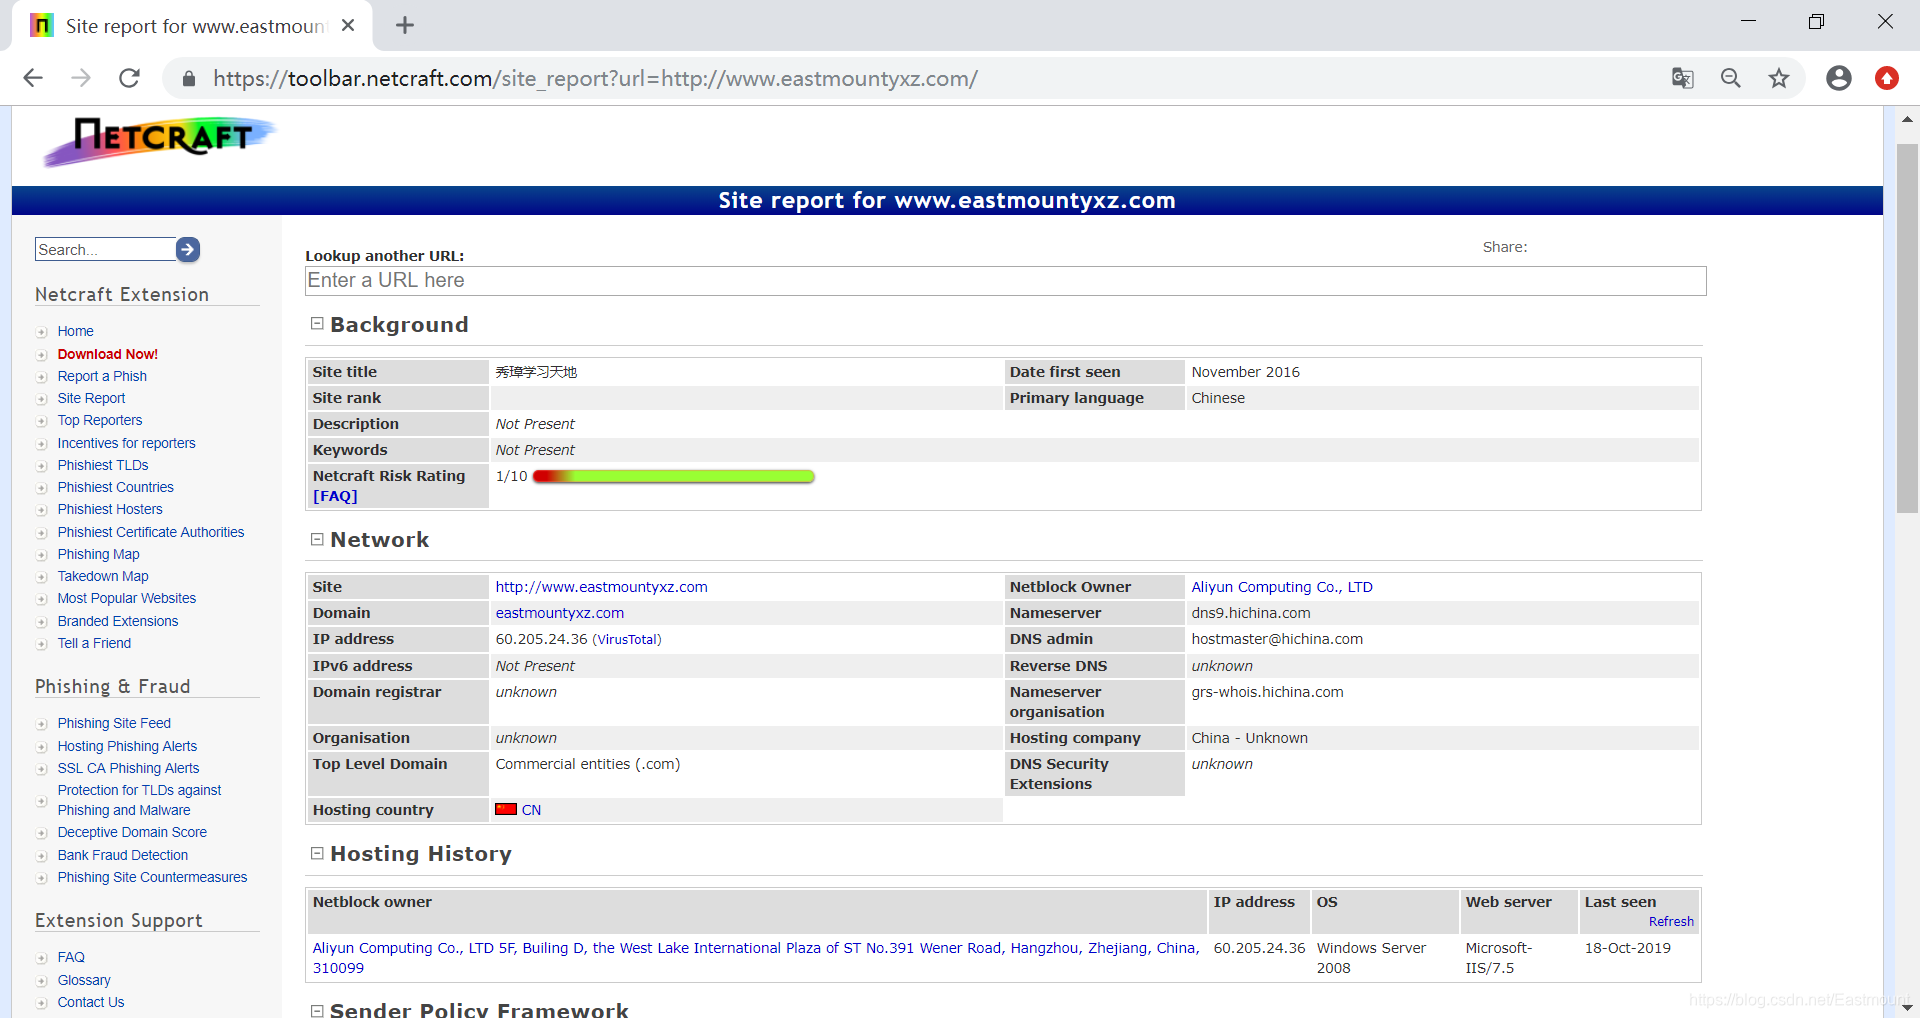Collapse the Background section
This screenshot has width=1920, height=1018.
tap(317, 323)
